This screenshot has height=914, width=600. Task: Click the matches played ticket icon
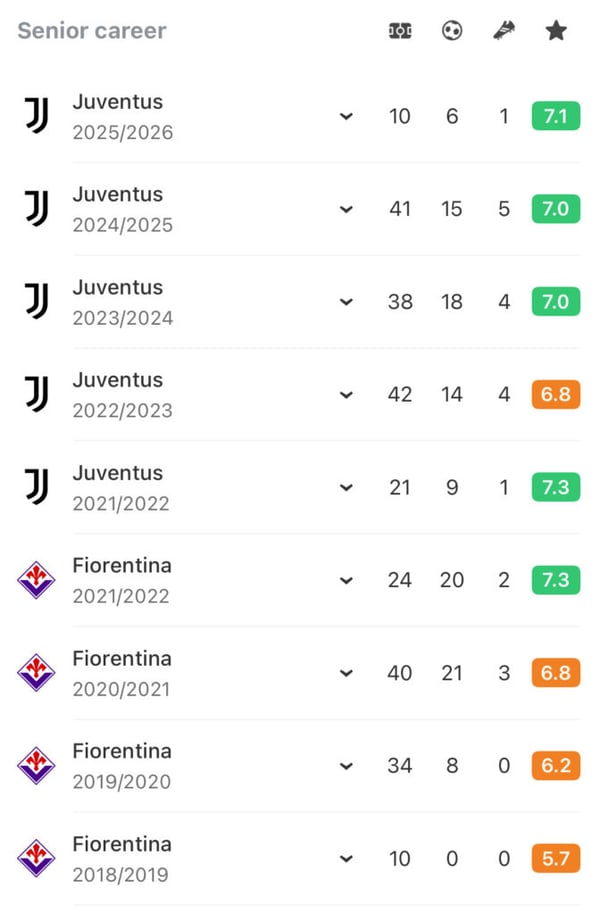400,31
